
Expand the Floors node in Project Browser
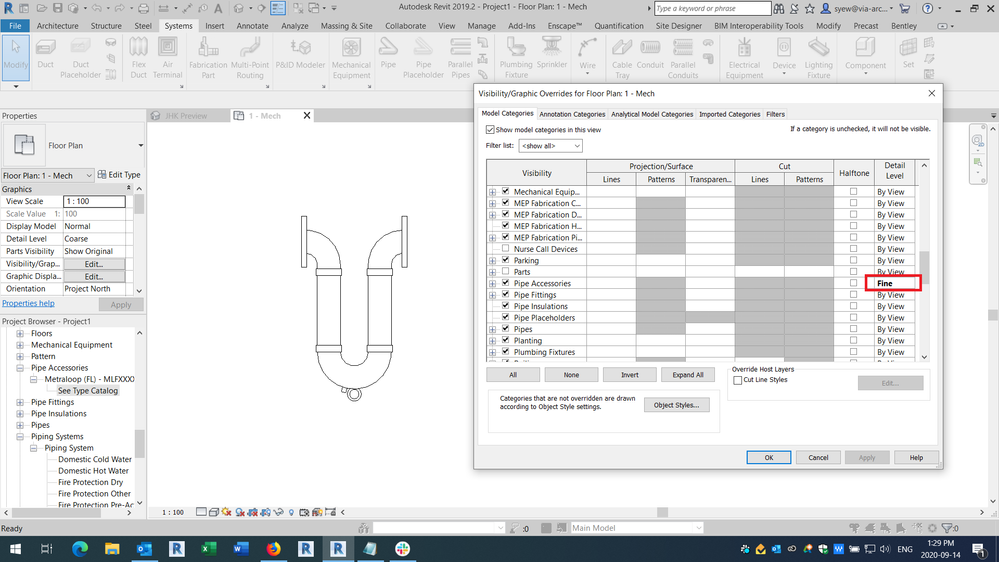tap(20, 333)
